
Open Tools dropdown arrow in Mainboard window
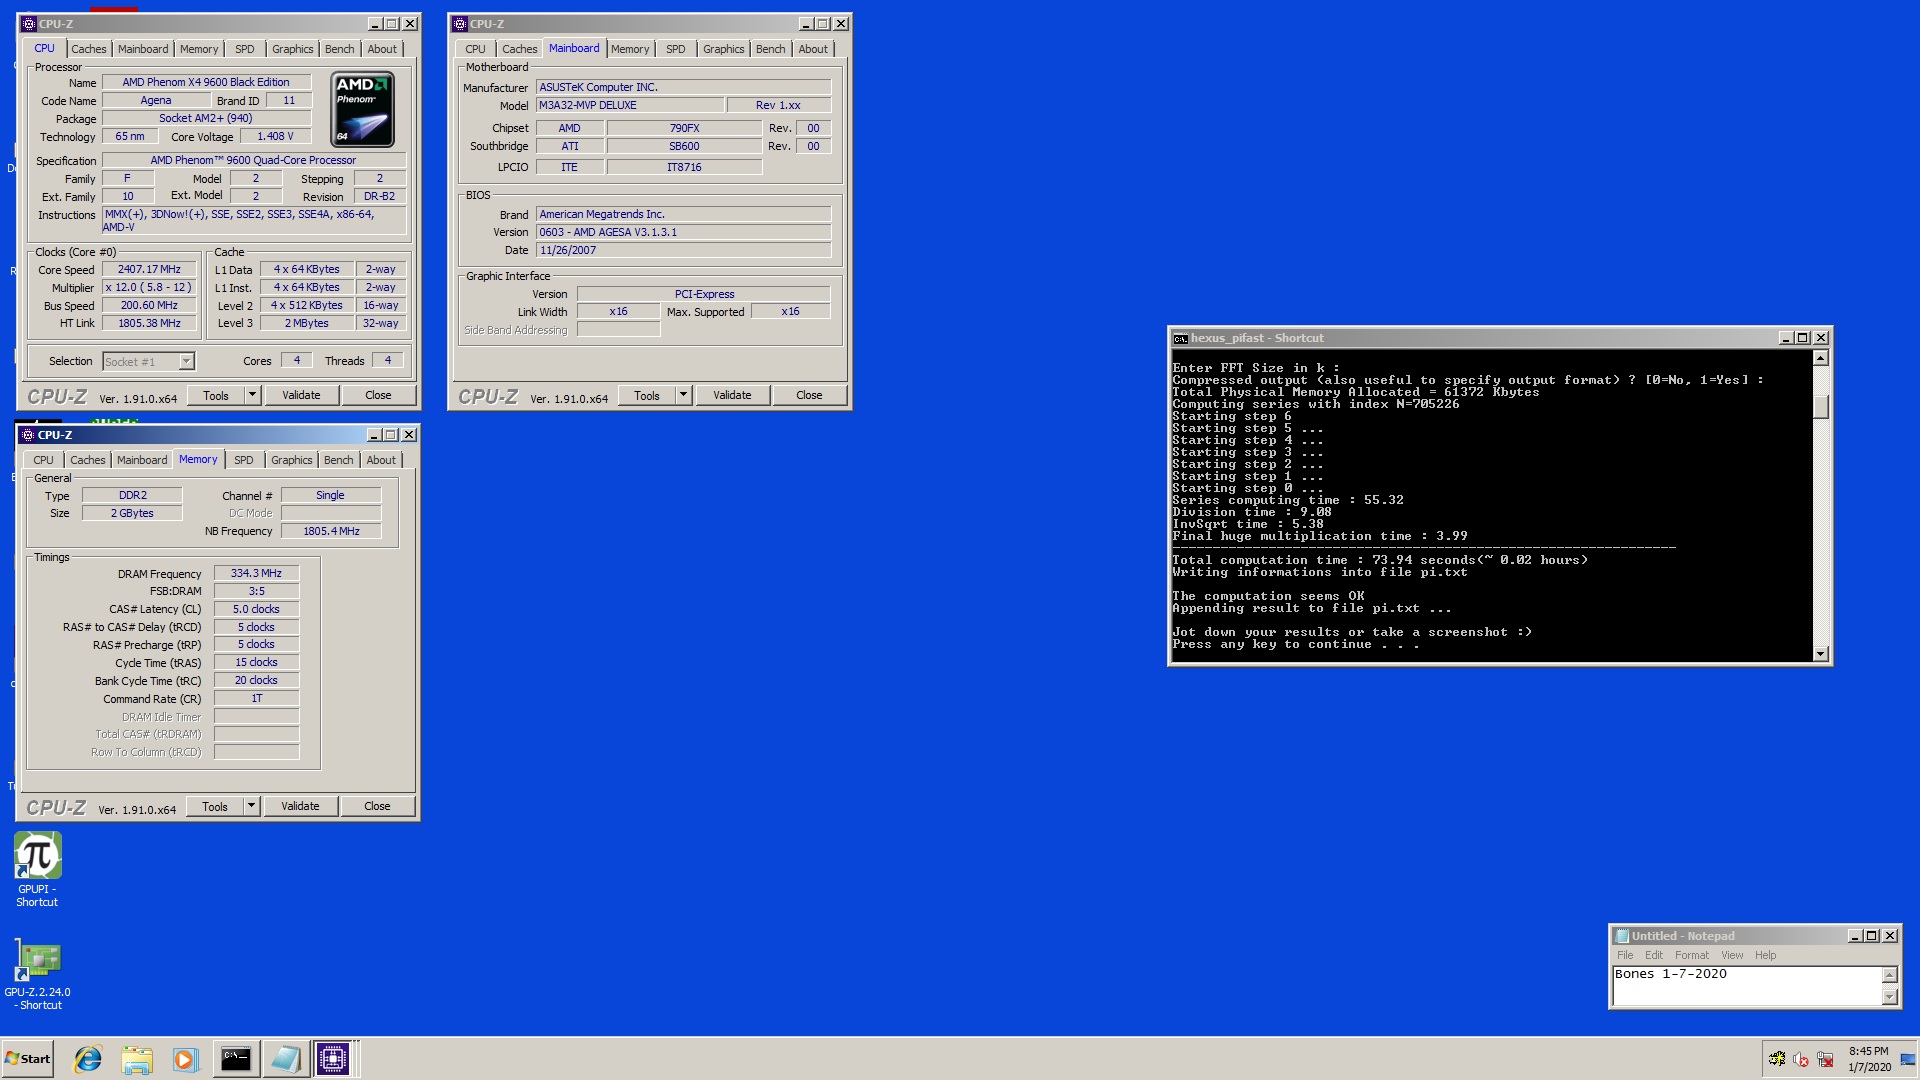pyautogui.click(x=683, y=395)
